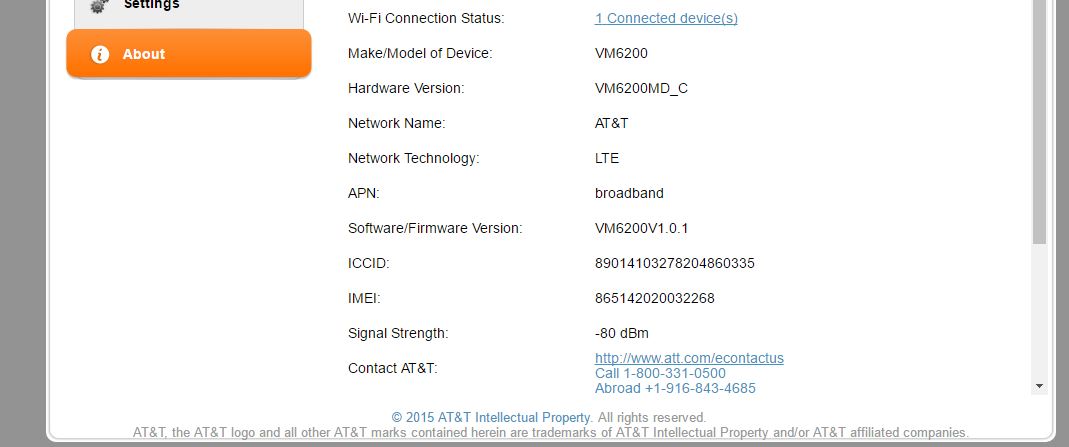Click the Abroad +1-916-843-4685 link
Viewport: 1069px width, 447px height.
pos(675,388)
